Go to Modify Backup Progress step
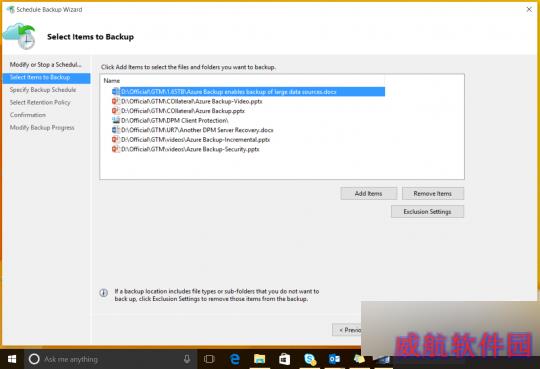 coord(42,127)
